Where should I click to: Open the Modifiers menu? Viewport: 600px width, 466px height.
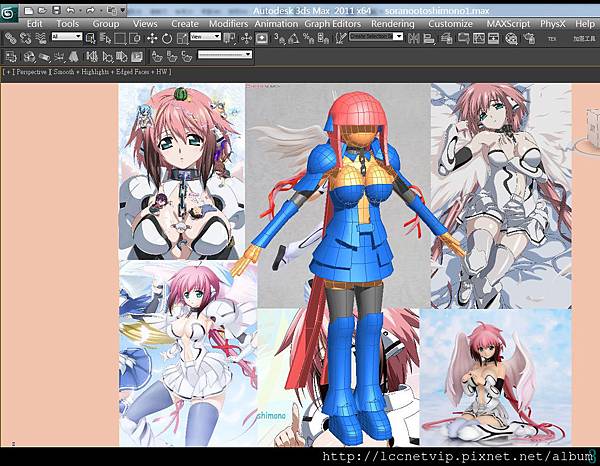pyautogui.click(x=228, y=24)
